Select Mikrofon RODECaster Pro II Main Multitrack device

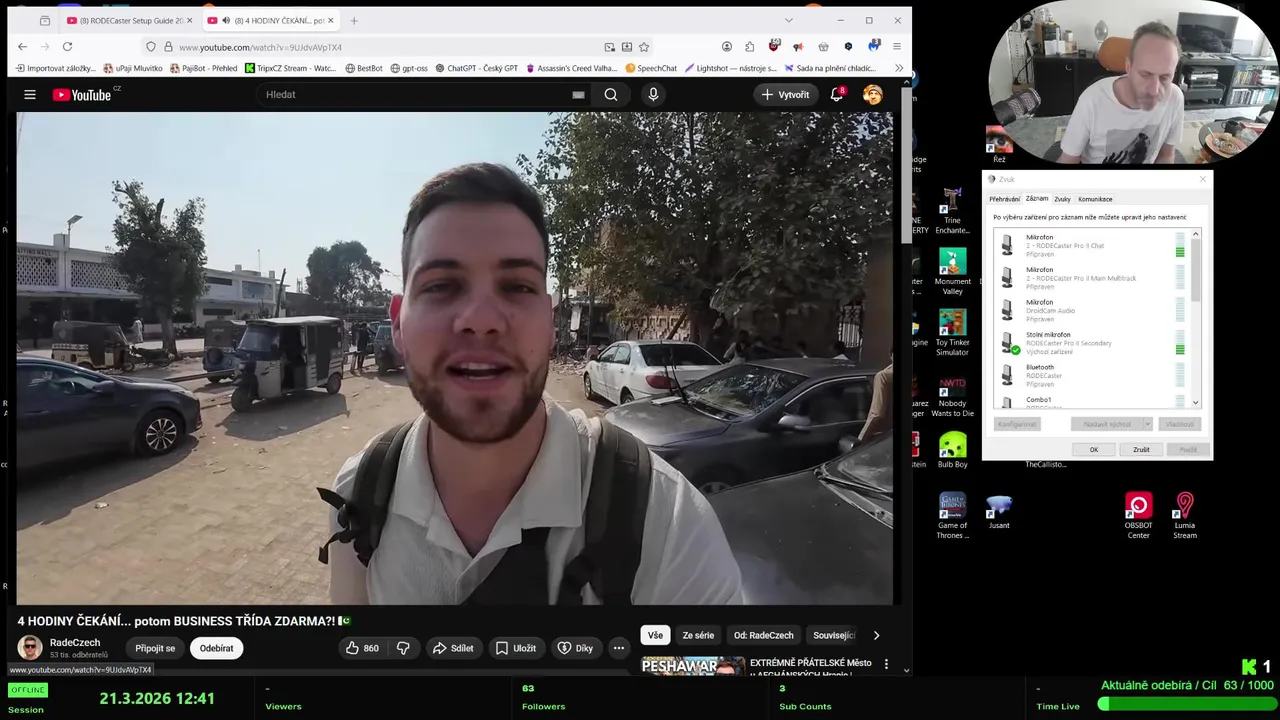point(1091,278)
